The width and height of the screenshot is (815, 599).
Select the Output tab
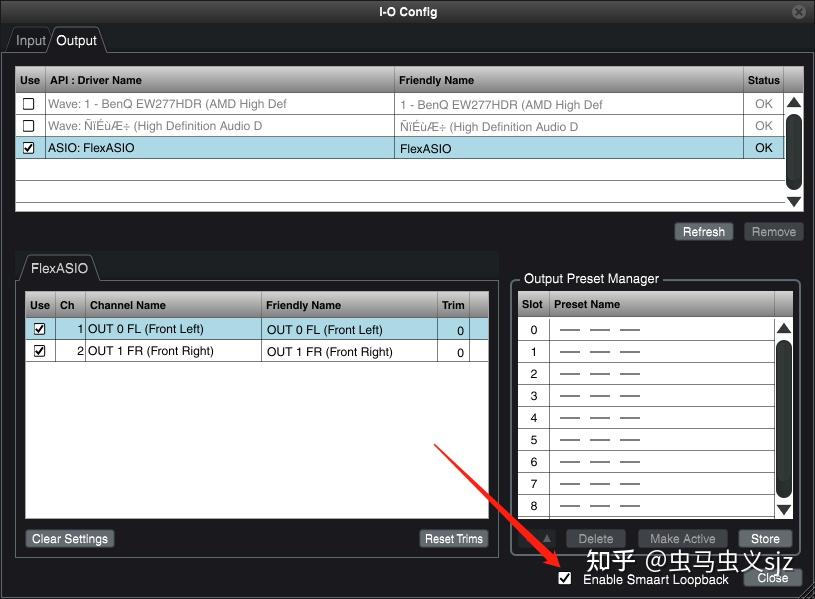(76, 41)
